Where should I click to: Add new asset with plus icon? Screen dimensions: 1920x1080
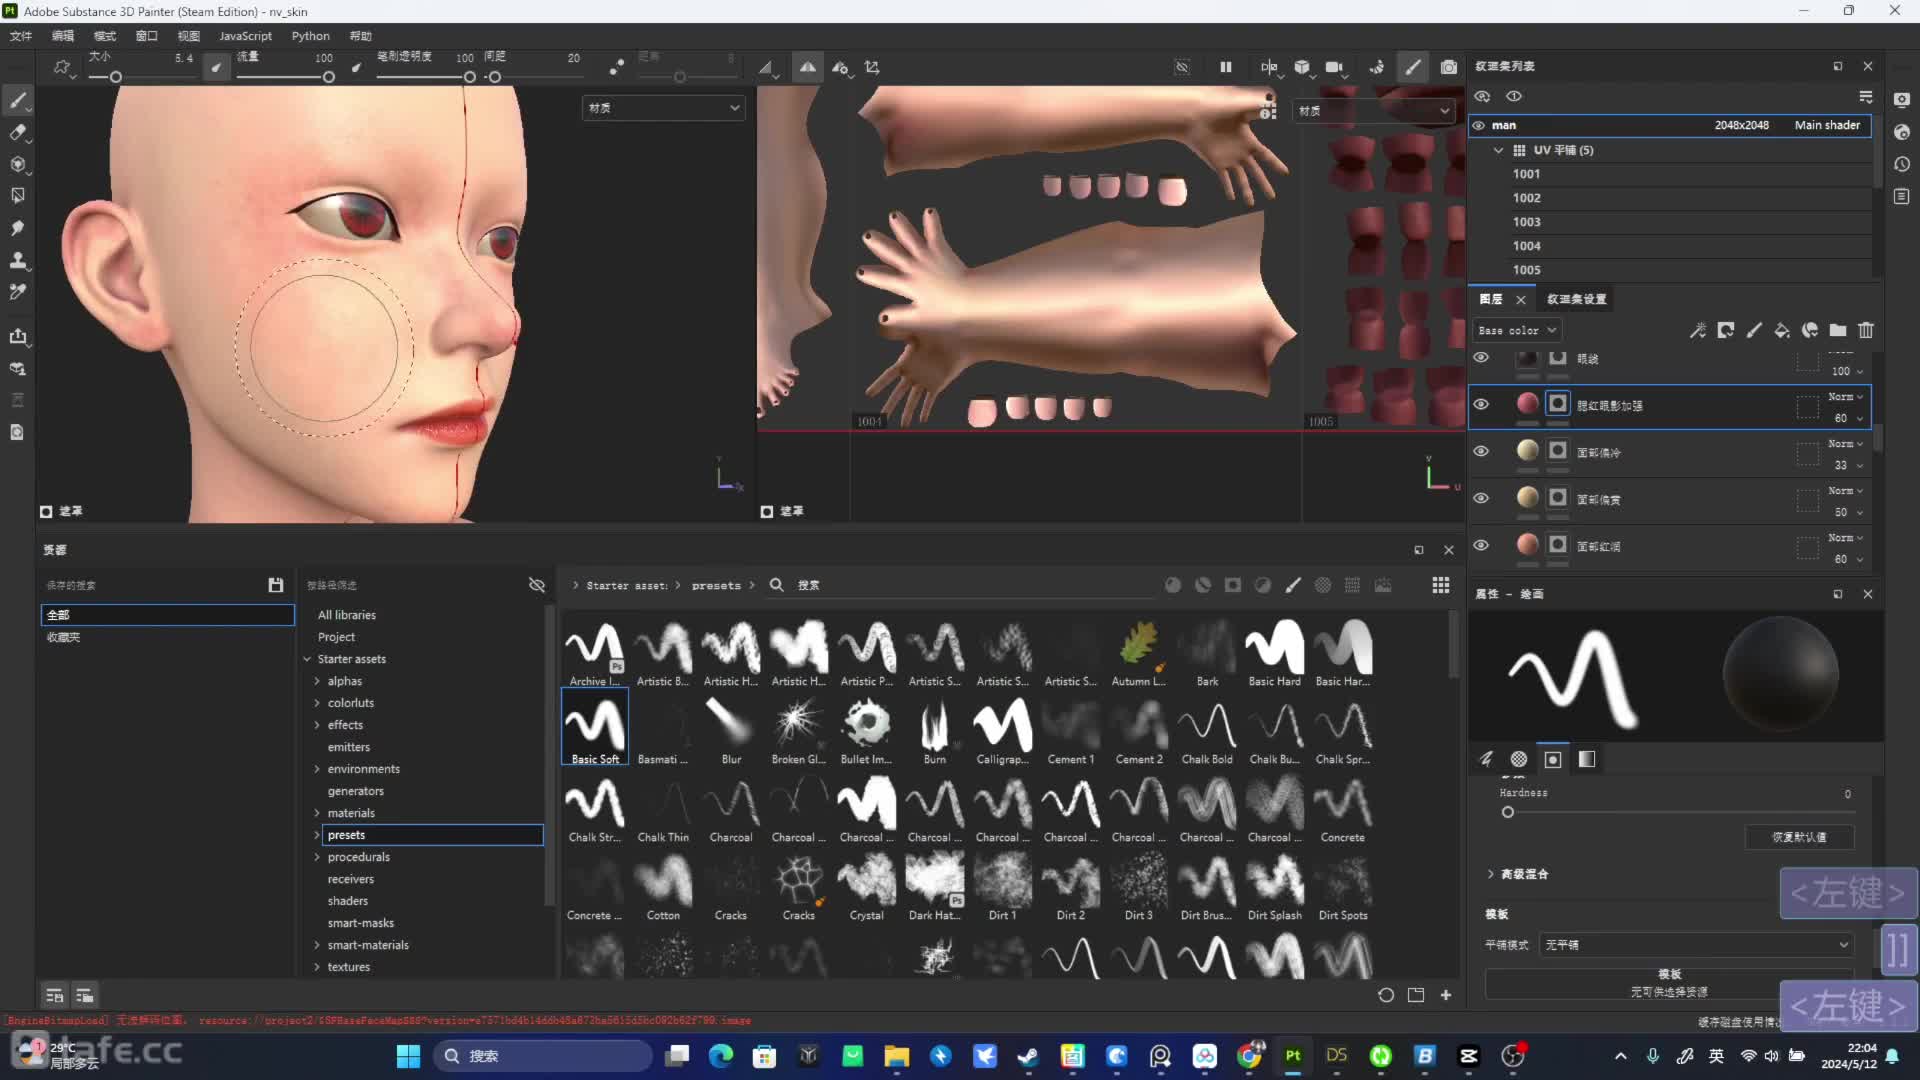1446,995
